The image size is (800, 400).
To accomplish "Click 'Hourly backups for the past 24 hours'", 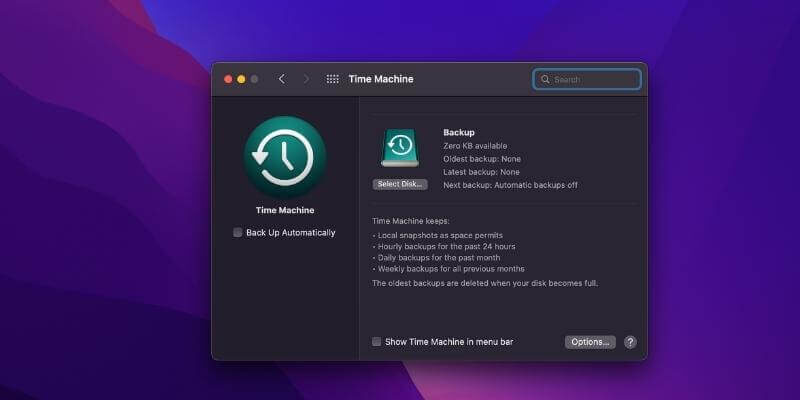I will pyautogui.click(x=444, y=246).
